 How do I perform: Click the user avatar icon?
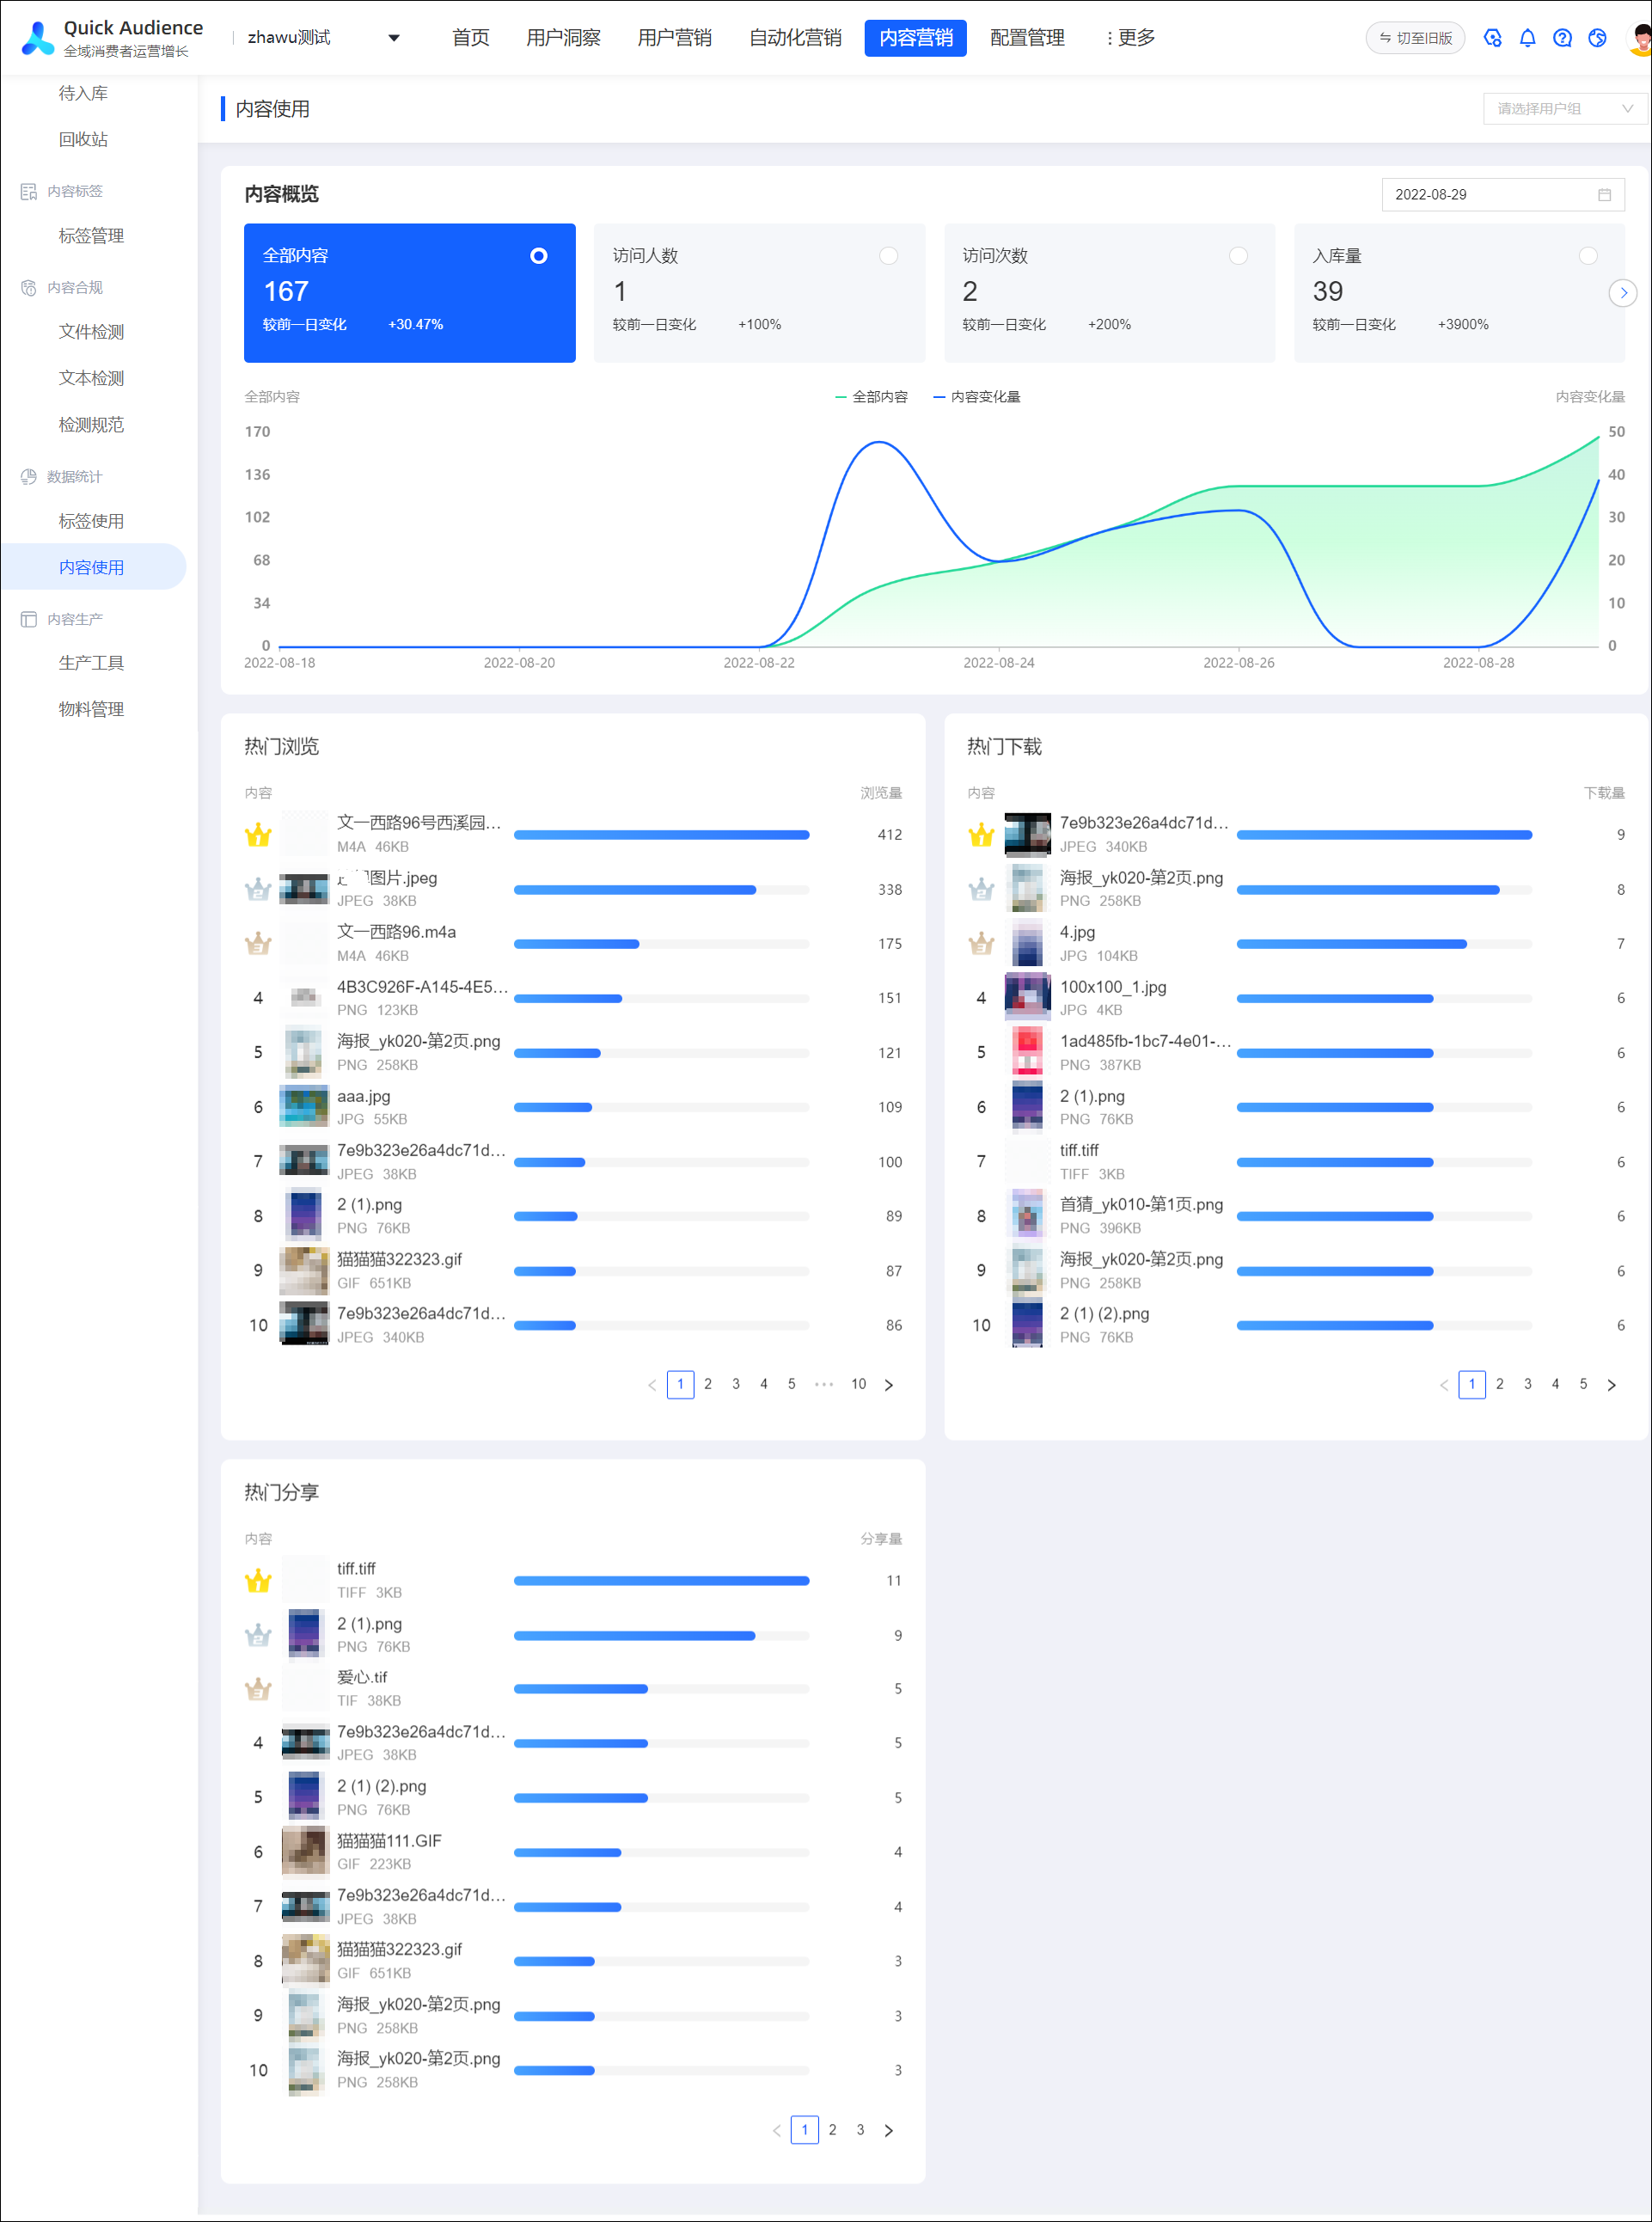[x=1640, y=38]
